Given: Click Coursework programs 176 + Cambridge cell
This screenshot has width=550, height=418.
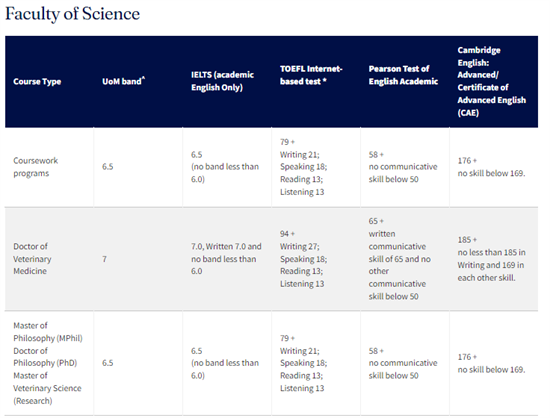Looking at the screenshot, I should [491, 167].
